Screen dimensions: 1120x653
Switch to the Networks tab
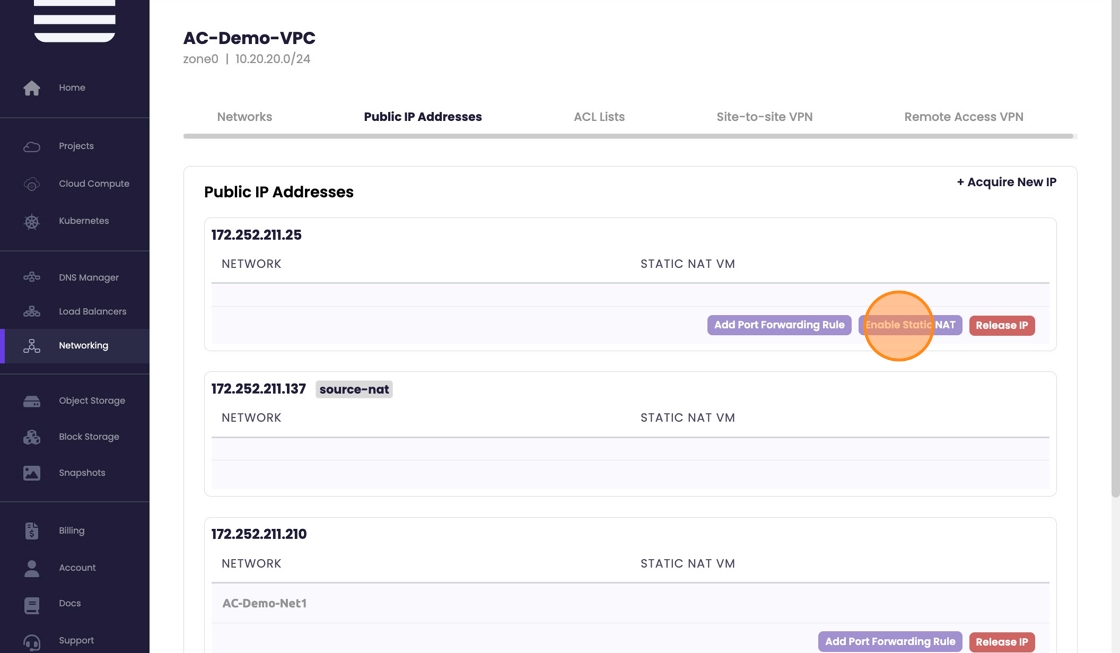tap(244, 117)
